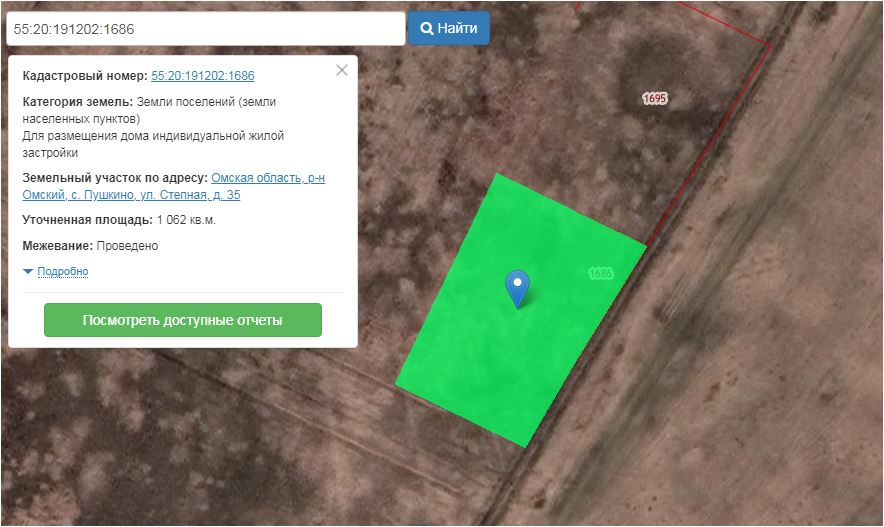Close the parcel info popup

[x=342, y=70]
